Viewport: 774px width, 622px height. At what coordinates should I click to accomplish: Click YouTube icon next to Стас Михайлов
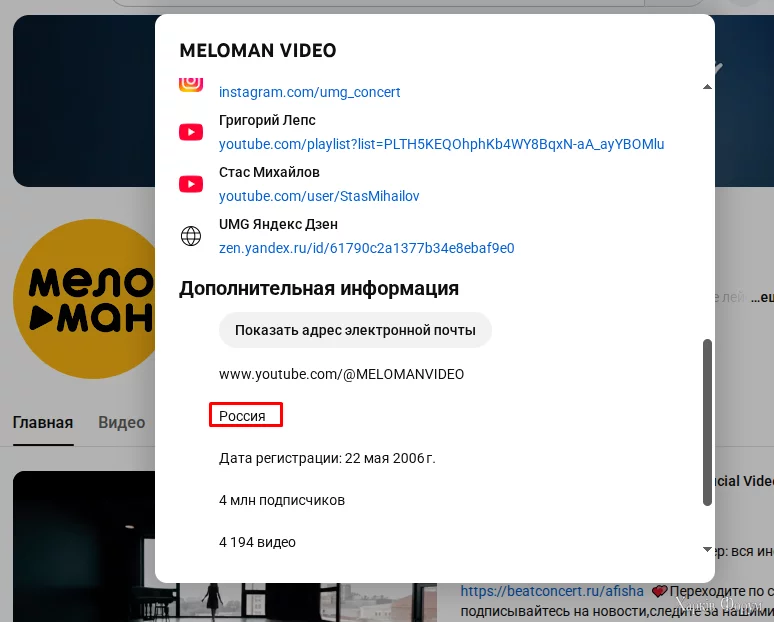coord(191,184)
